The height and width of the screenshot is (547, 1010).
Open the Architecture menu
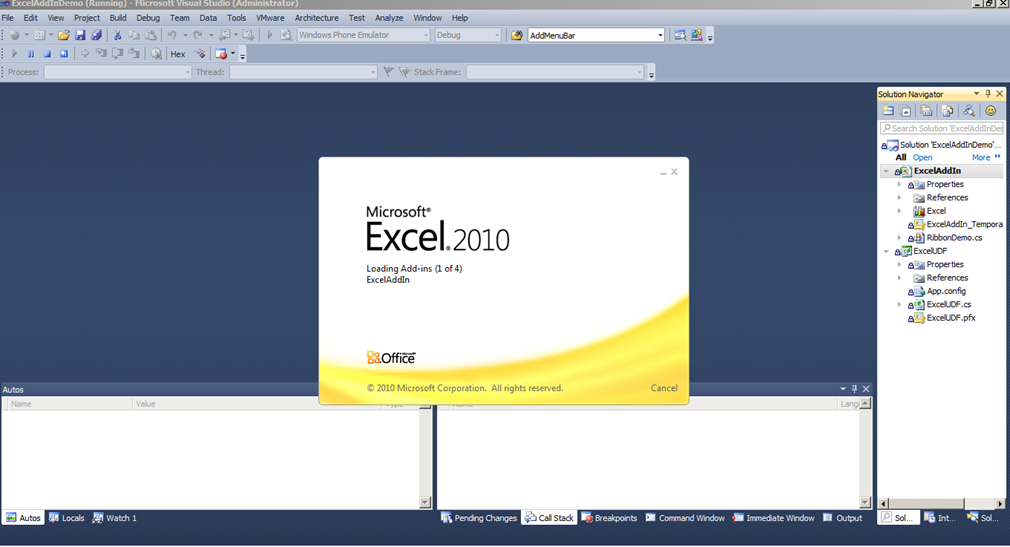[316, 18]
